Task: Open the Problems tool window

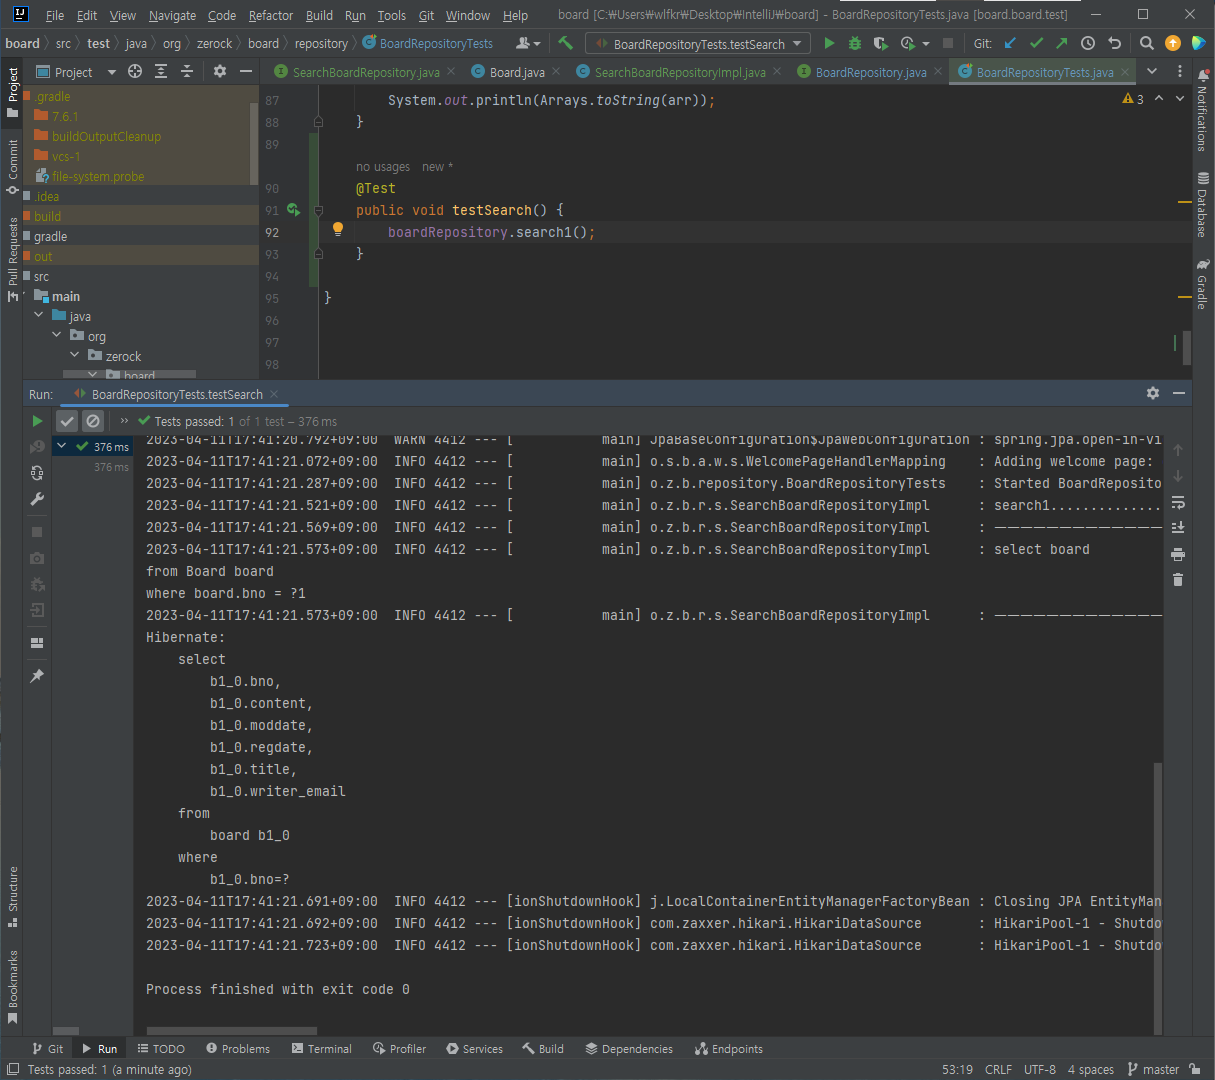Action: click(x=238, y=1049)
